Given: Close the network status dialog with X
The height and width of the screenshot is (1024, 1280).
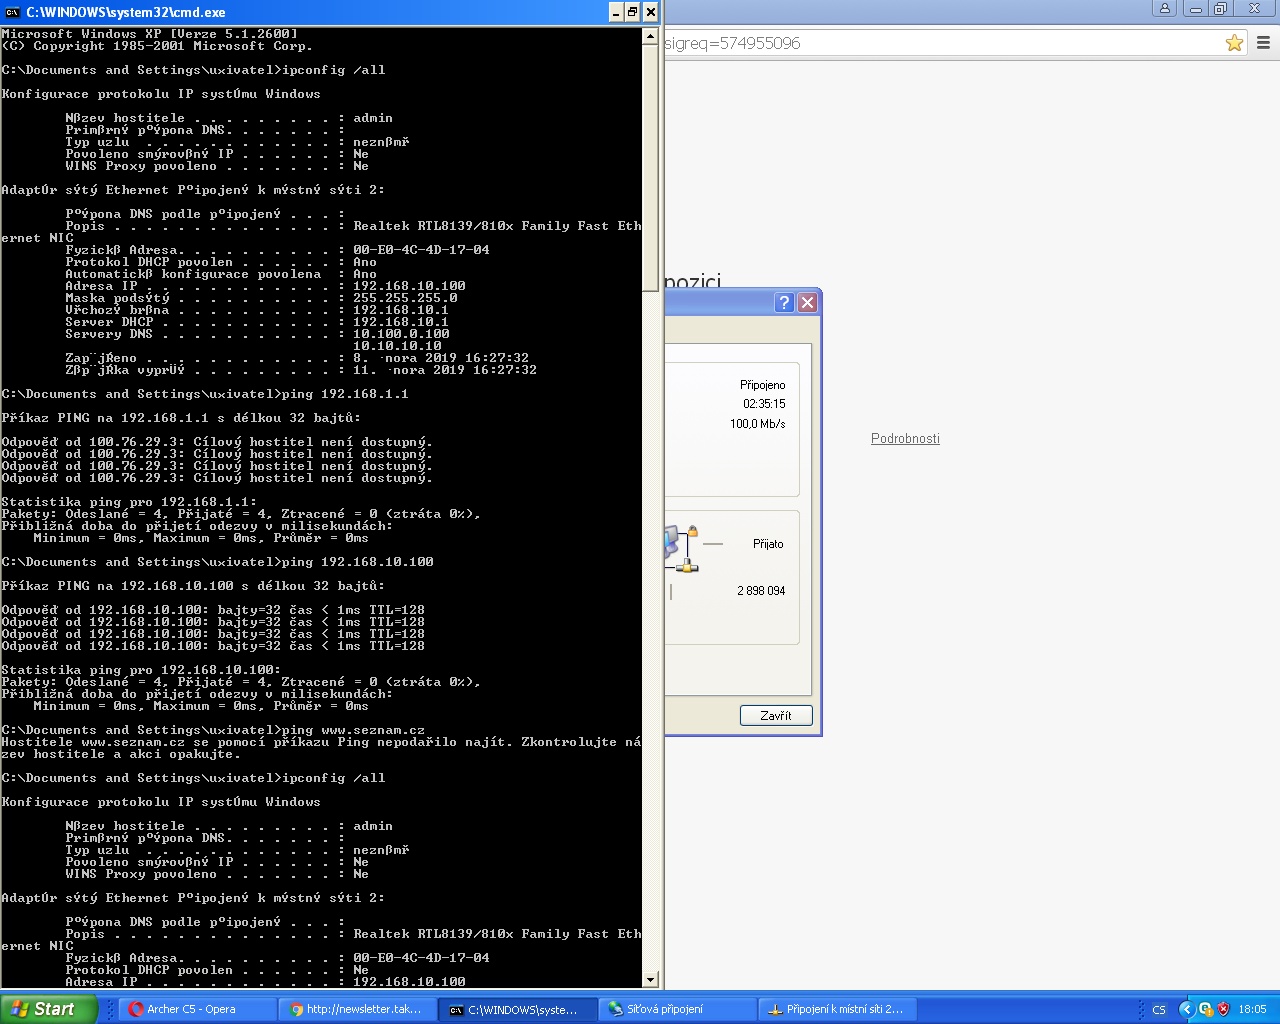Looking at the screenshot, I should (x=808, y=302).
